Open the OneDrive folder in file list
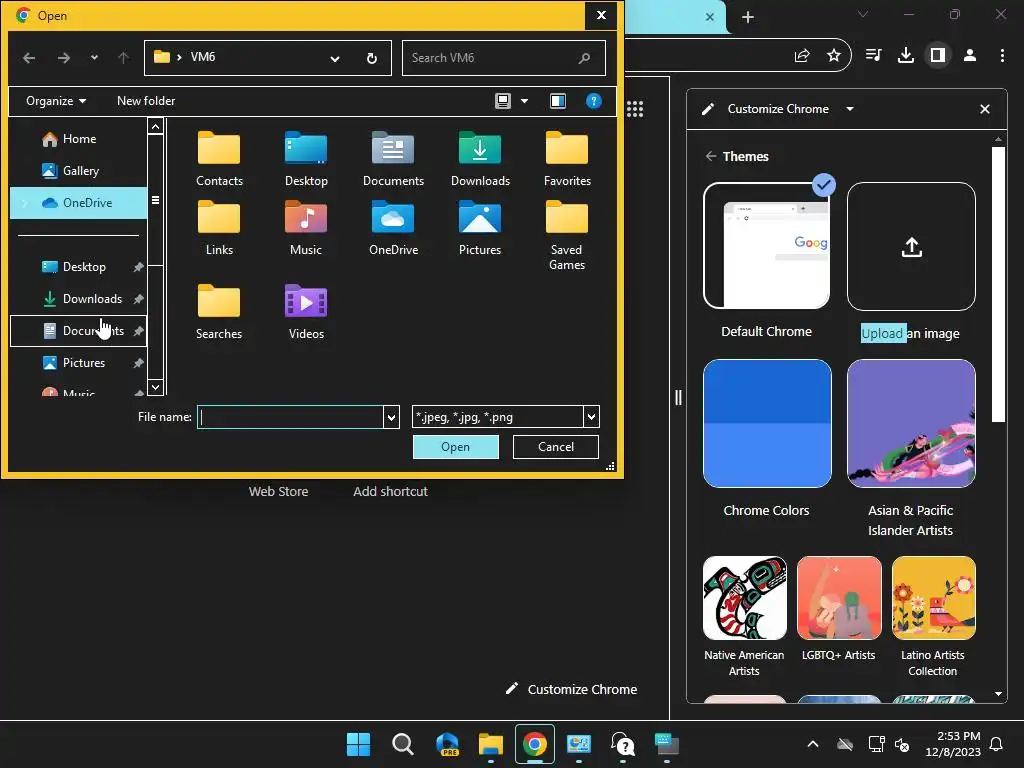This screenshot has height=768, width=1024. coord(393,229)
